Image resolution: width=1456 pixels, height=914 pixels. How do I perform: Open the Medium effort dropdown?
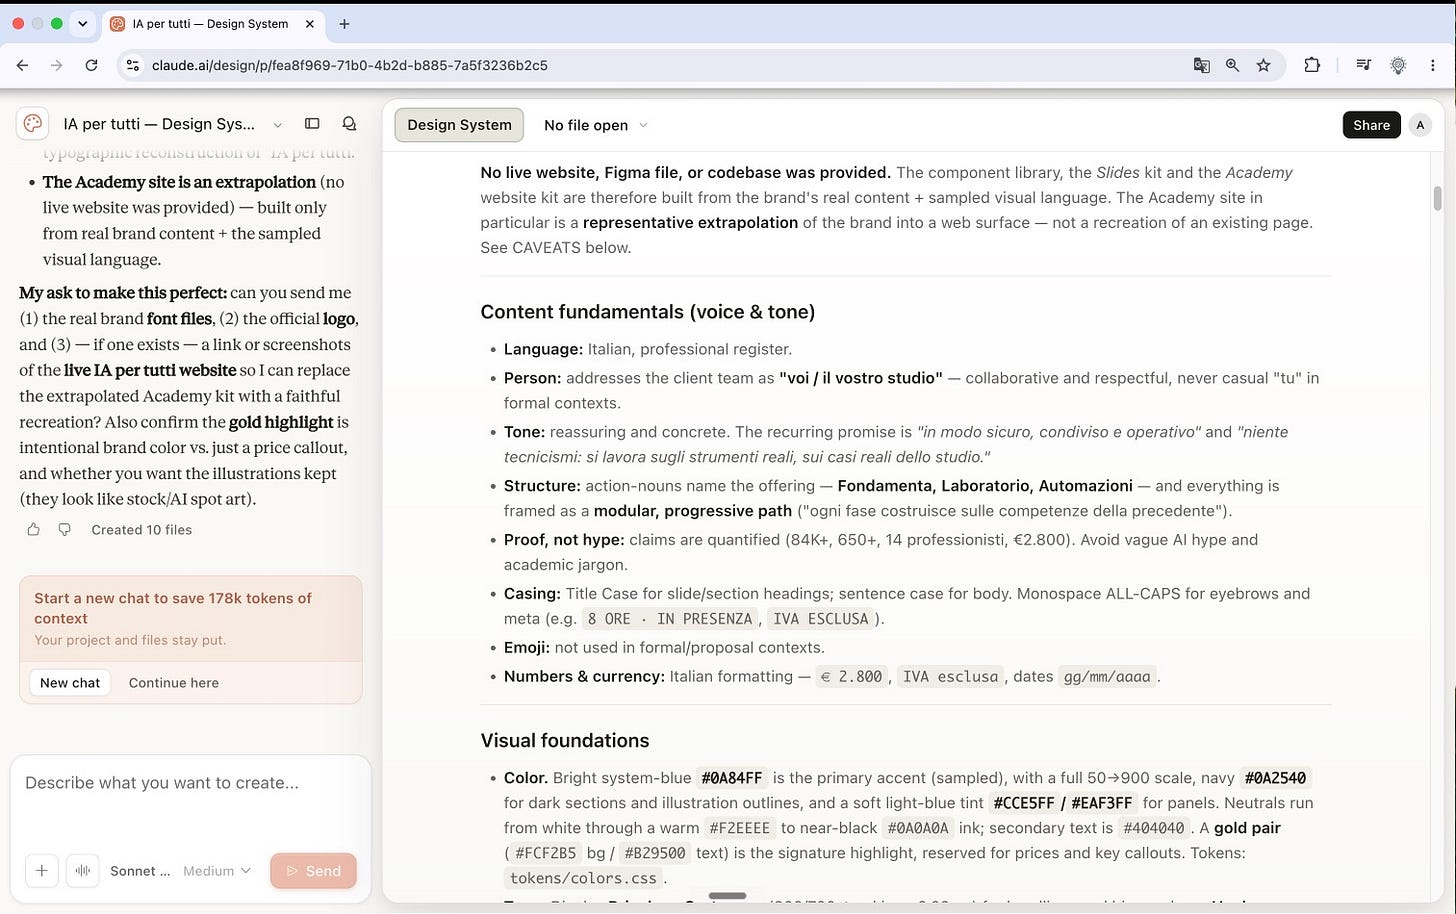tap(216, 871)
